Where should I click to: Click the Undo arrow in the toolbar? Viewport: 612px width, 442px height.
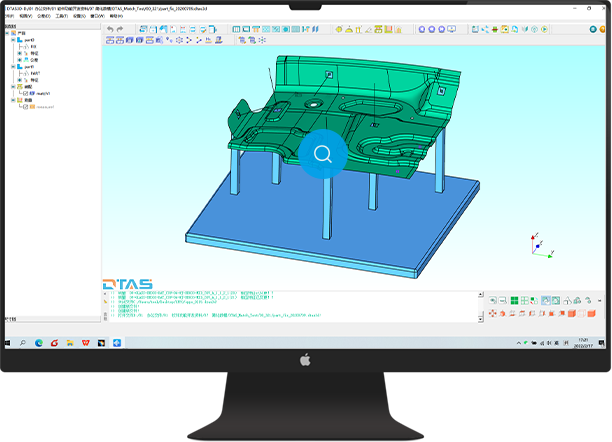coord(109,29)
